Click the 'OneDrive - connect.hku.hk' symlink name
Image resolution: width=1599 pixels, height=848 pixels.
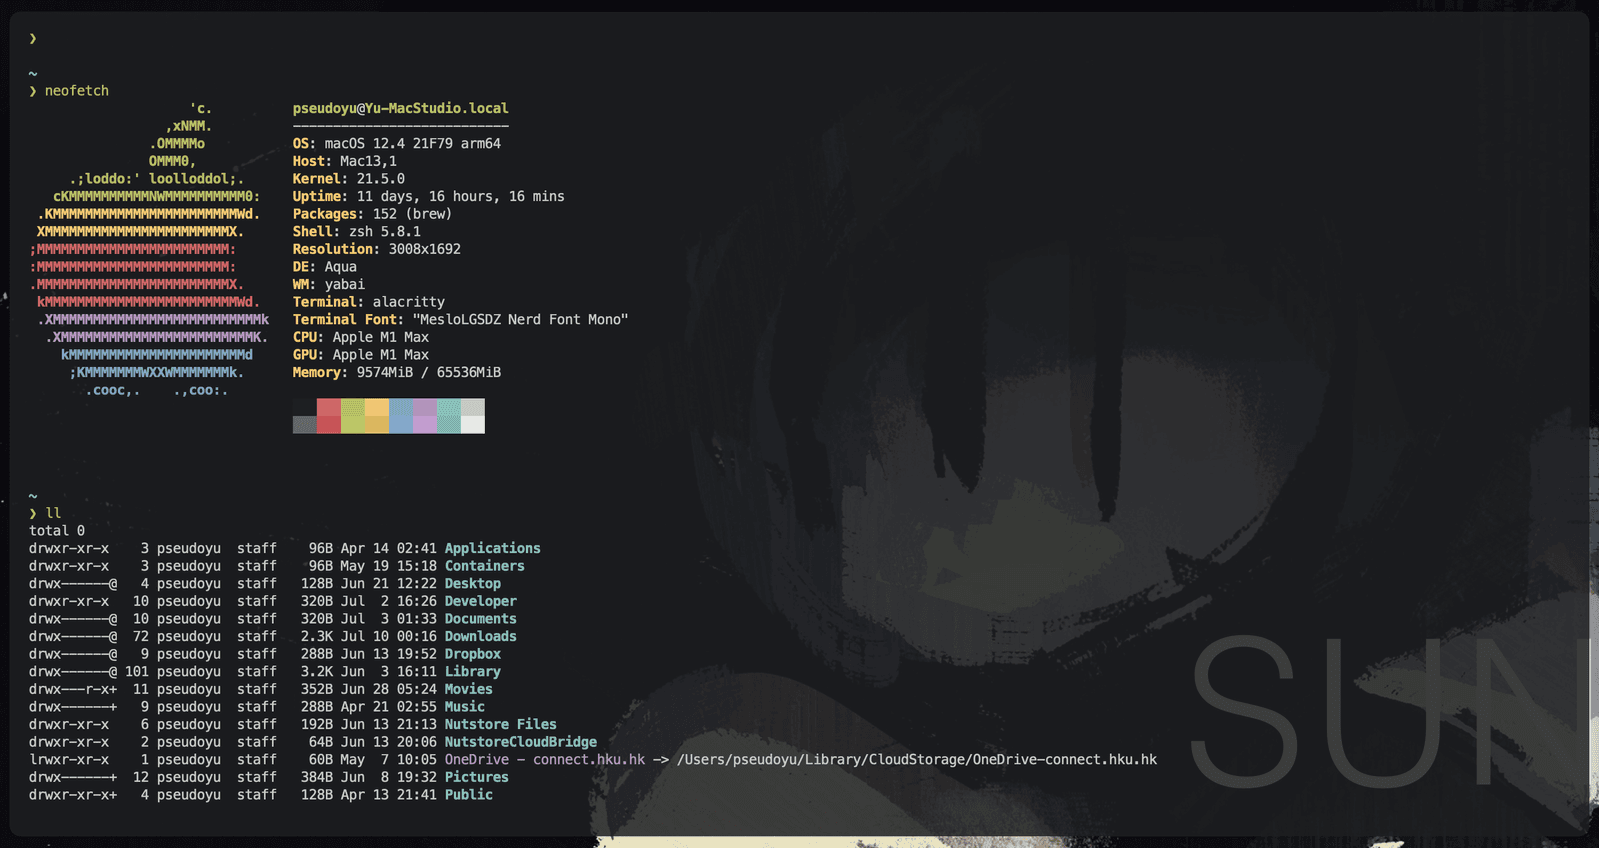click(x=544, y=760)
